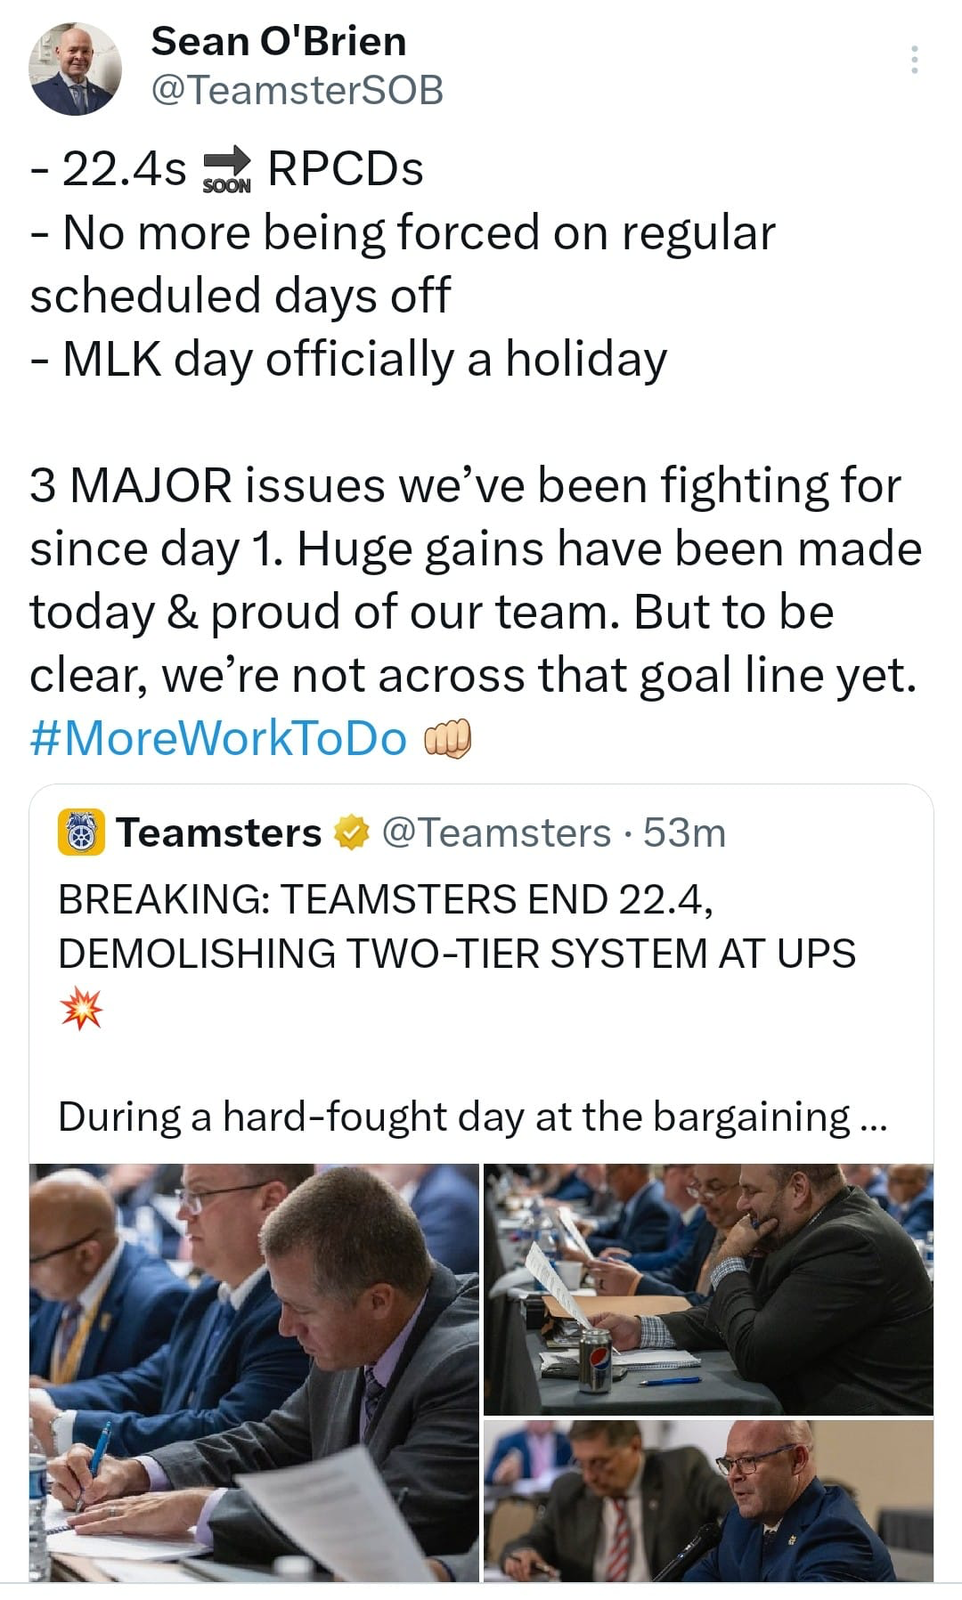
Task: Open the #MoreWorkToDo hashtag
Action: point(219,738)
